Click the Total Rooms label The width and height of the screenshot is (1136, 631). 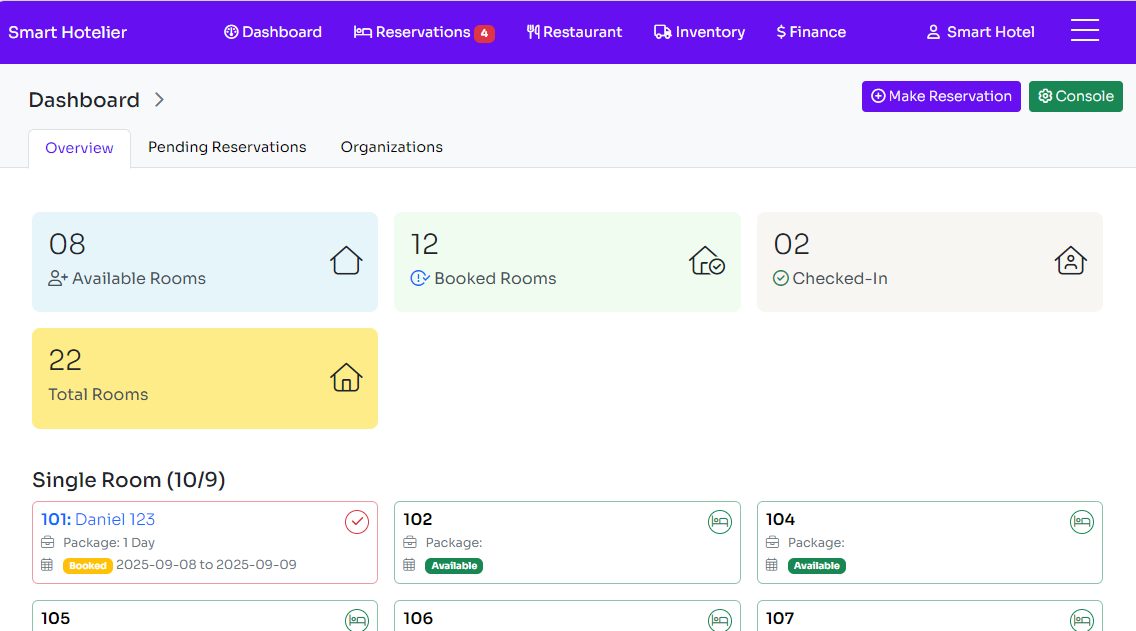[x=99, y=394]
